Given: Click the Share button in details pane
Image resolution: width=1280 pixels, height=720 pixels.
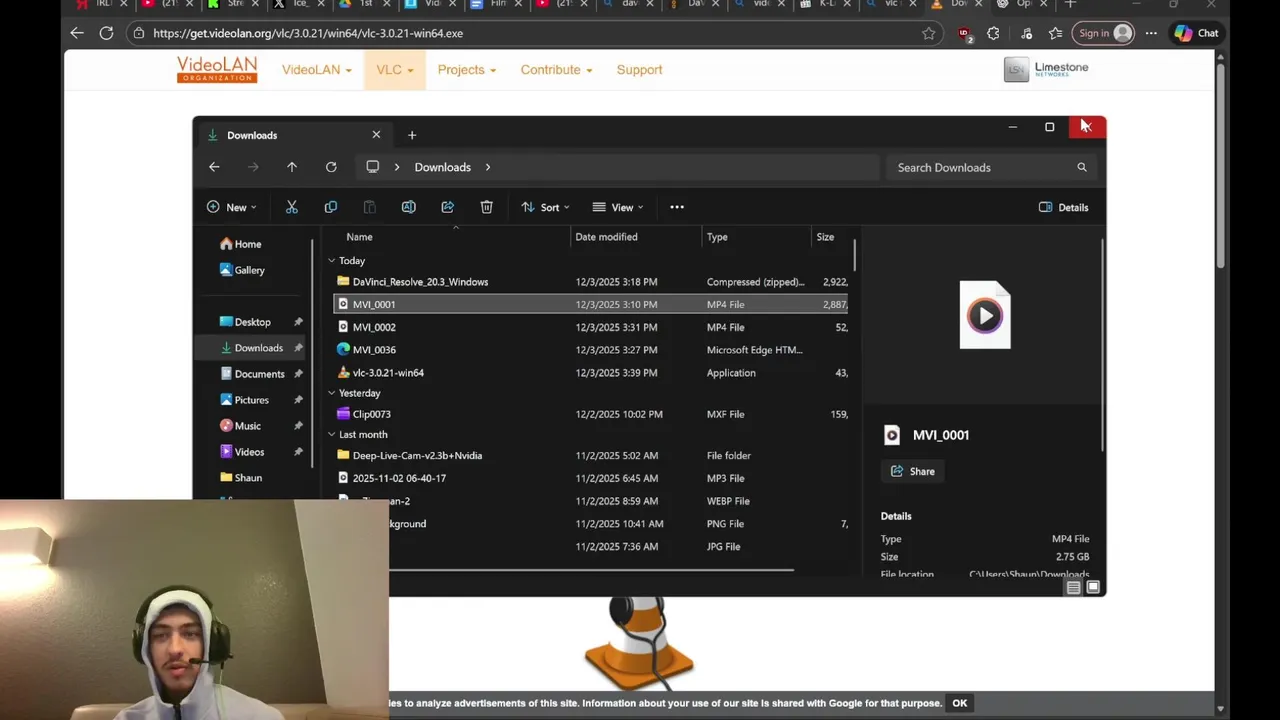Looking at the screenshot, I should click(912, 471).
